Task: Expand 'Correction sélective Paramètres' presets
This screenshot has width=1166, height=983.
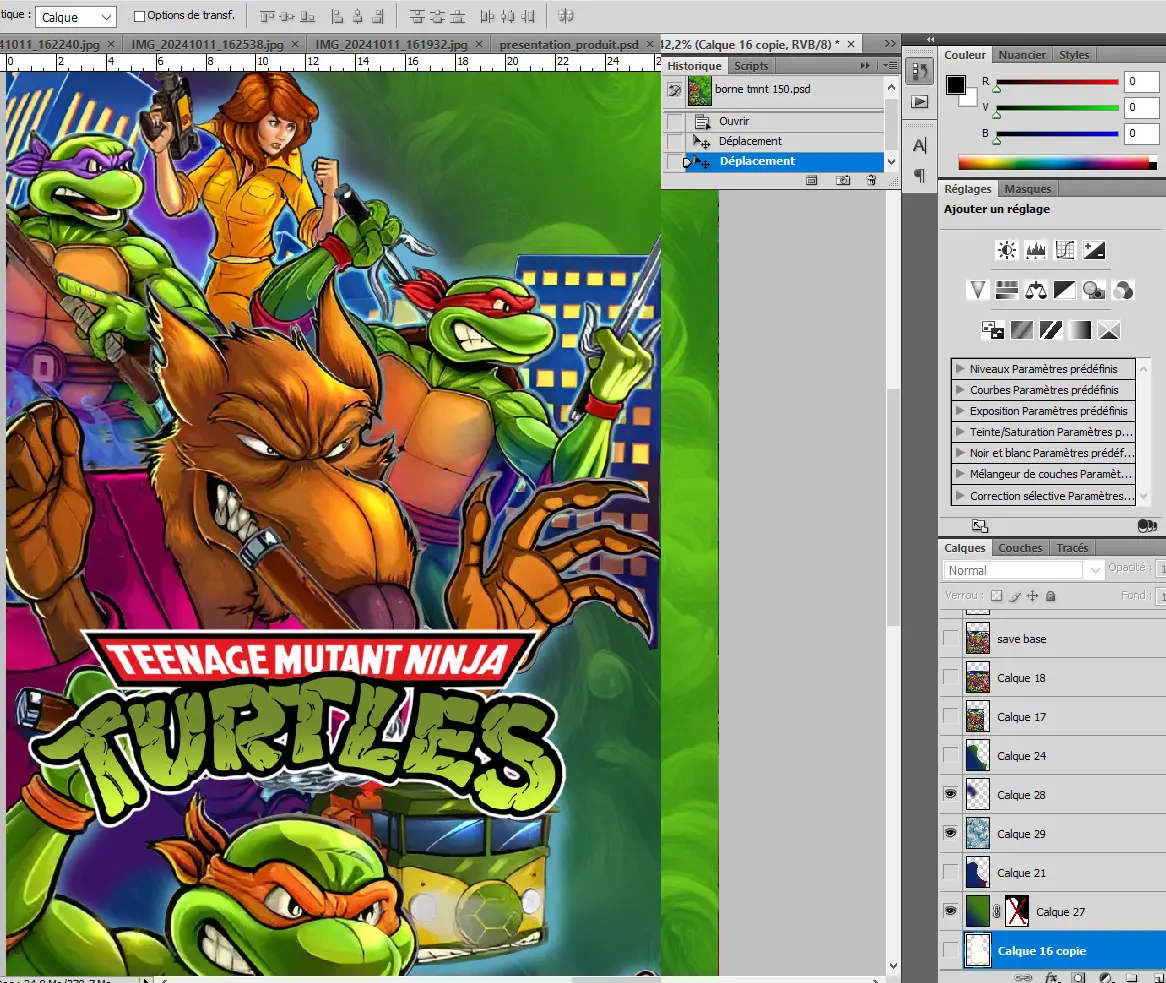Action: (960, 494)
